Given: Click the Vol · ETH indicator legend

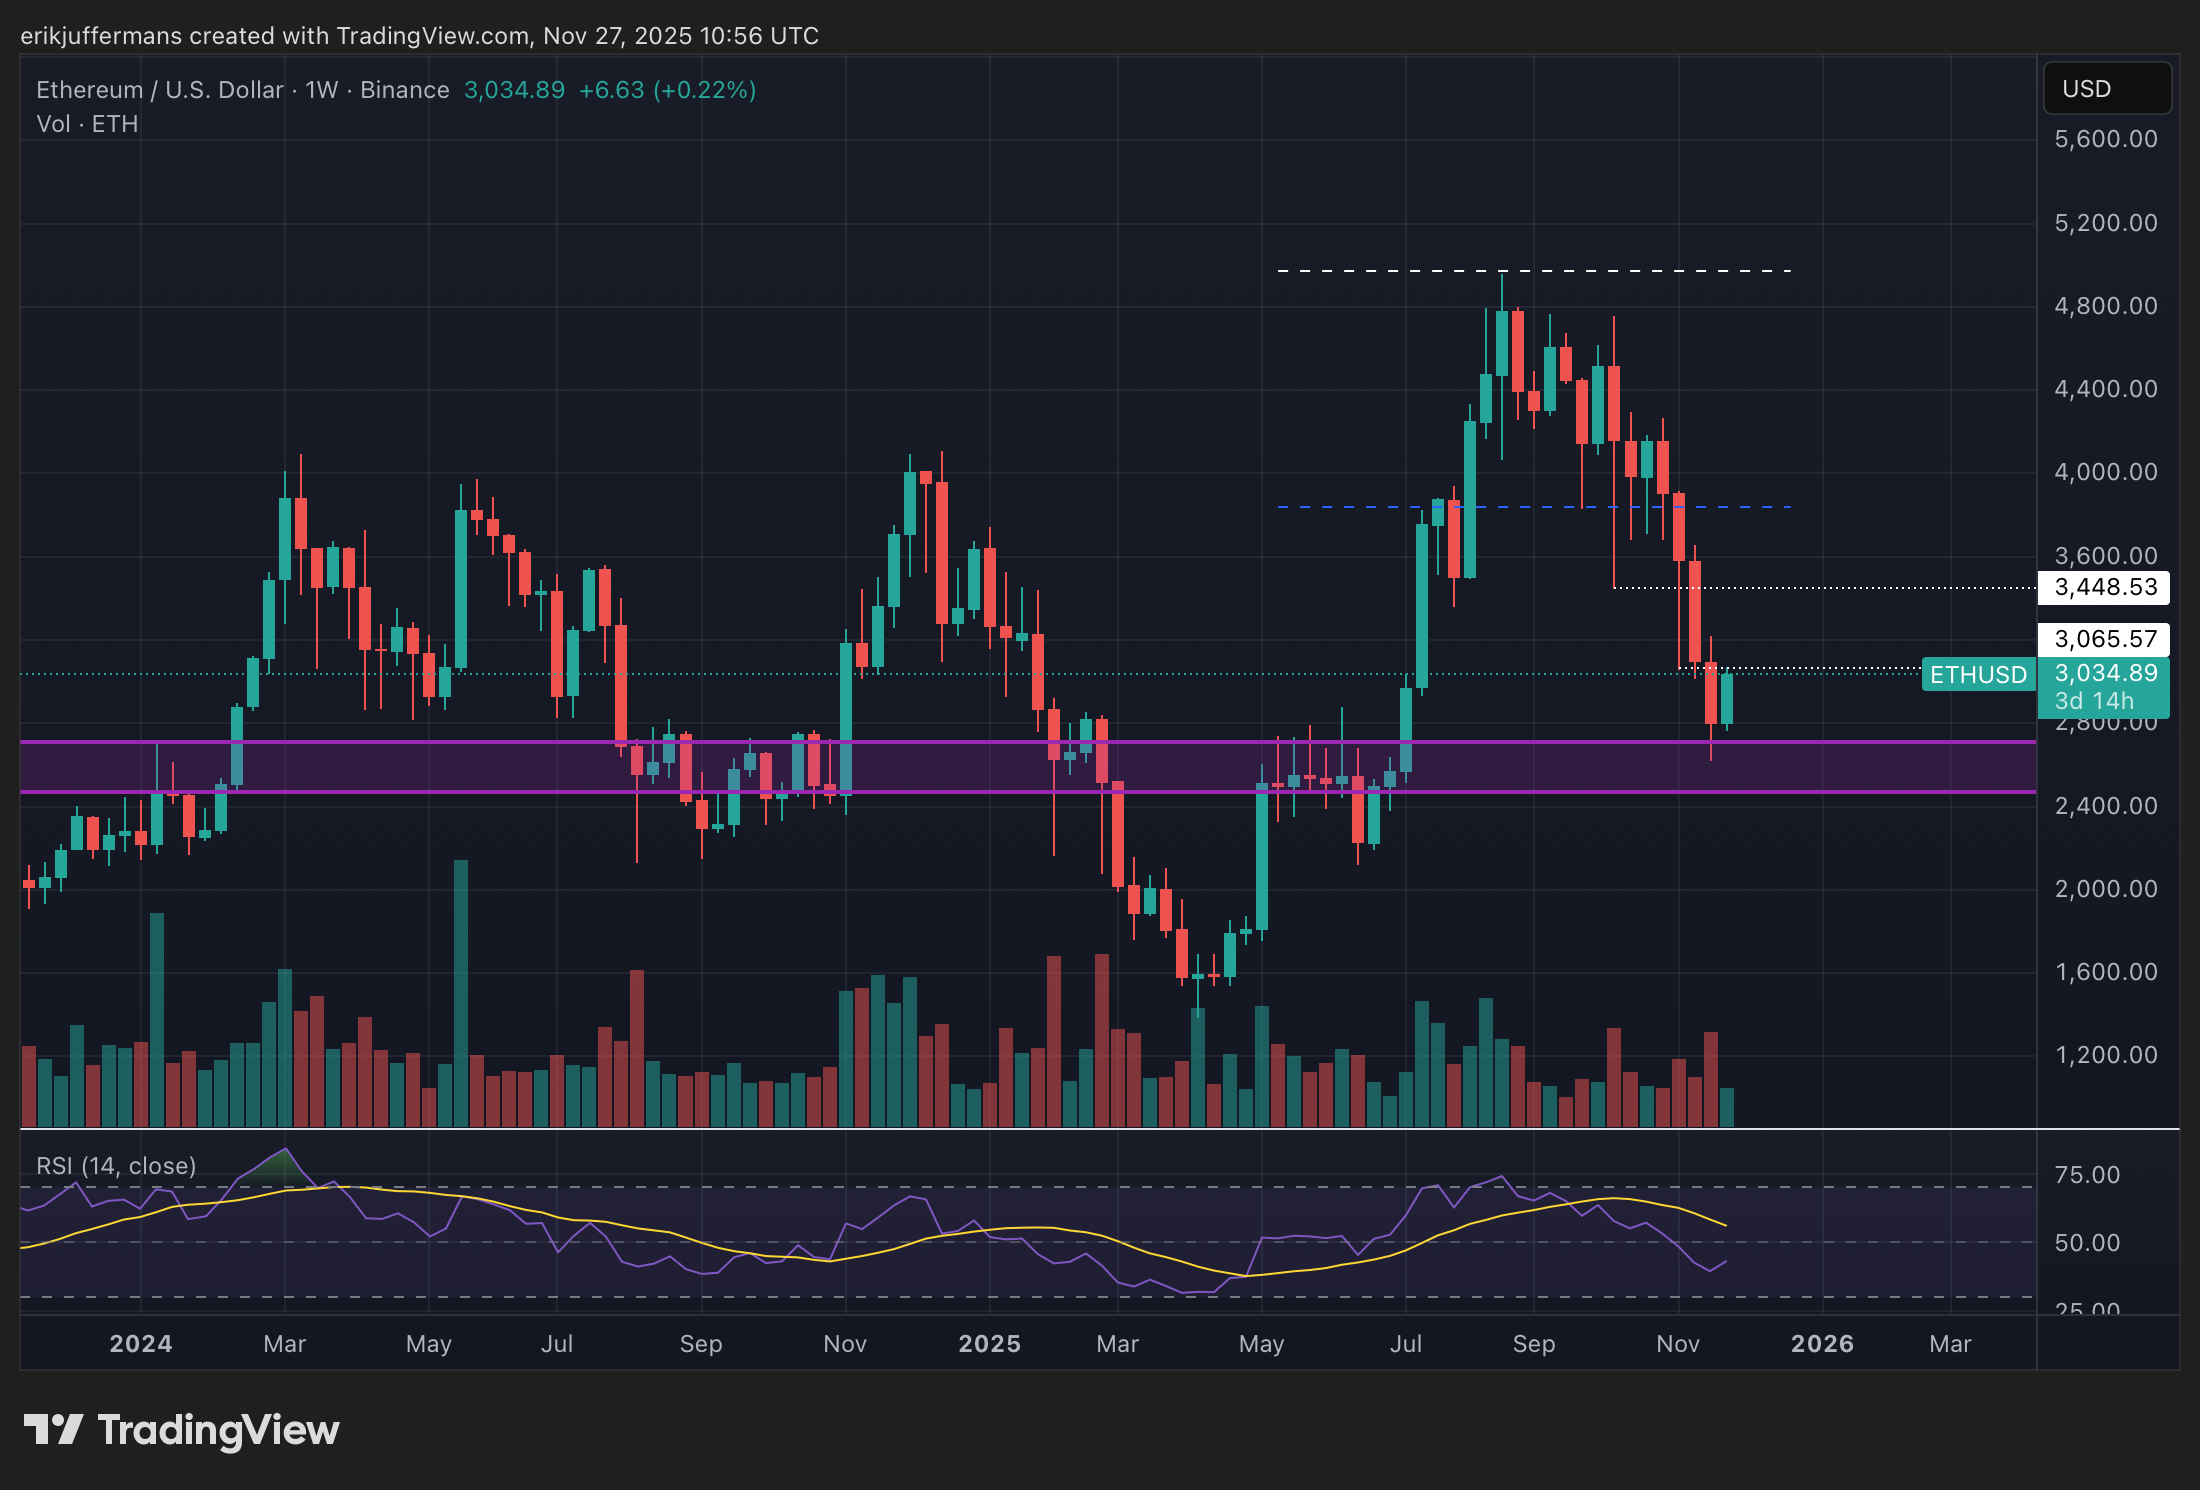Looking at the screenshot, I should click(87, 124).
